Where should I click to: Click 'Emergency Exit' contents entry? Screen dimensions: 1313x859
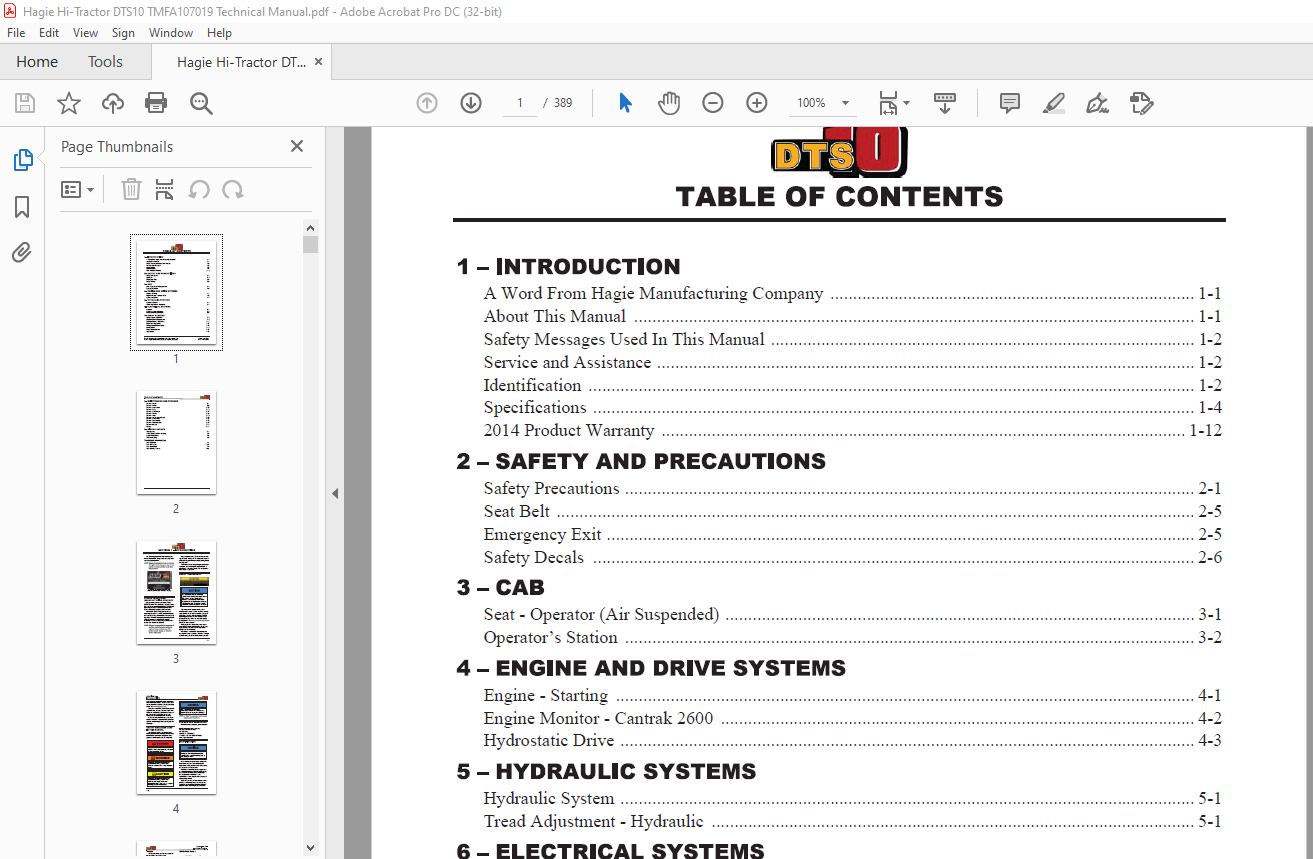click(543, 535)
